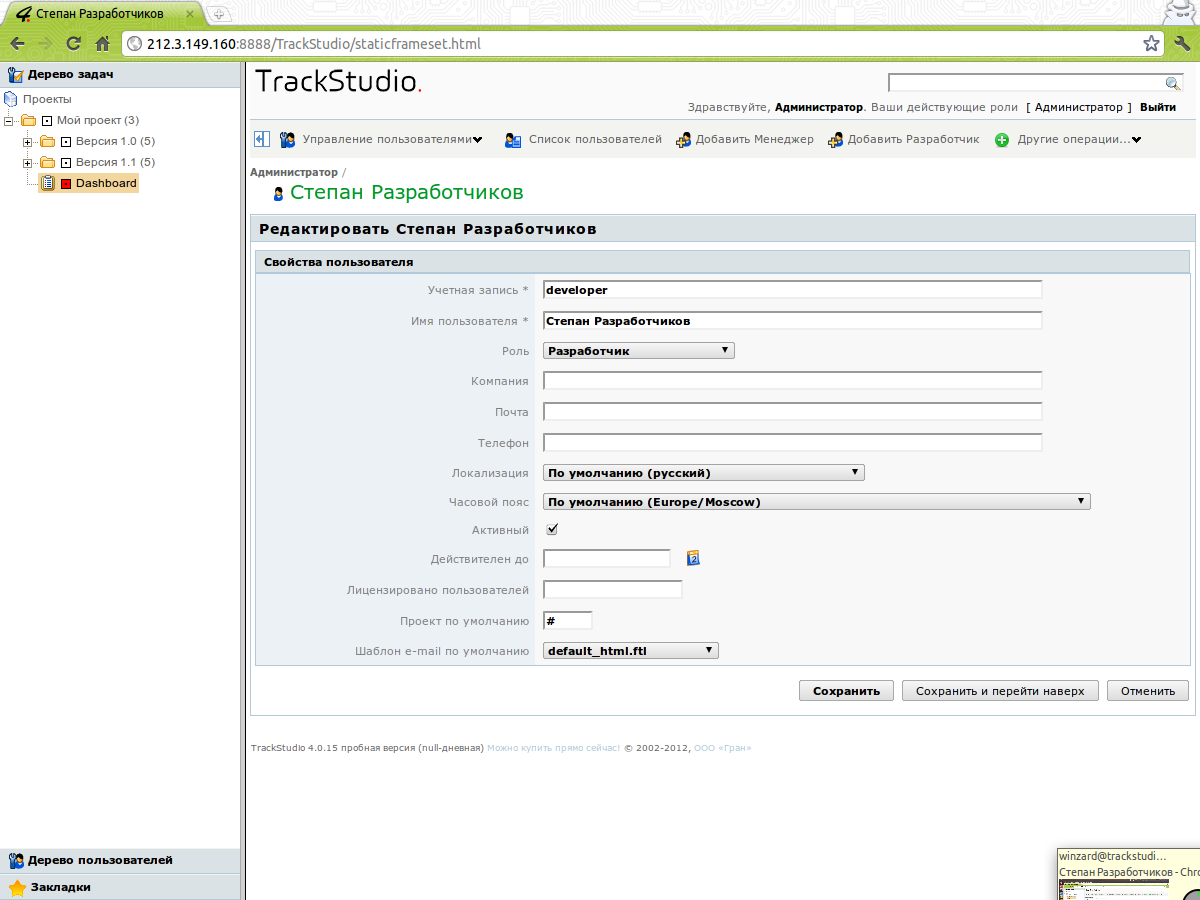Reload the page with the refresh icon
Screen dimensions: 1200x900
[73, 44]
